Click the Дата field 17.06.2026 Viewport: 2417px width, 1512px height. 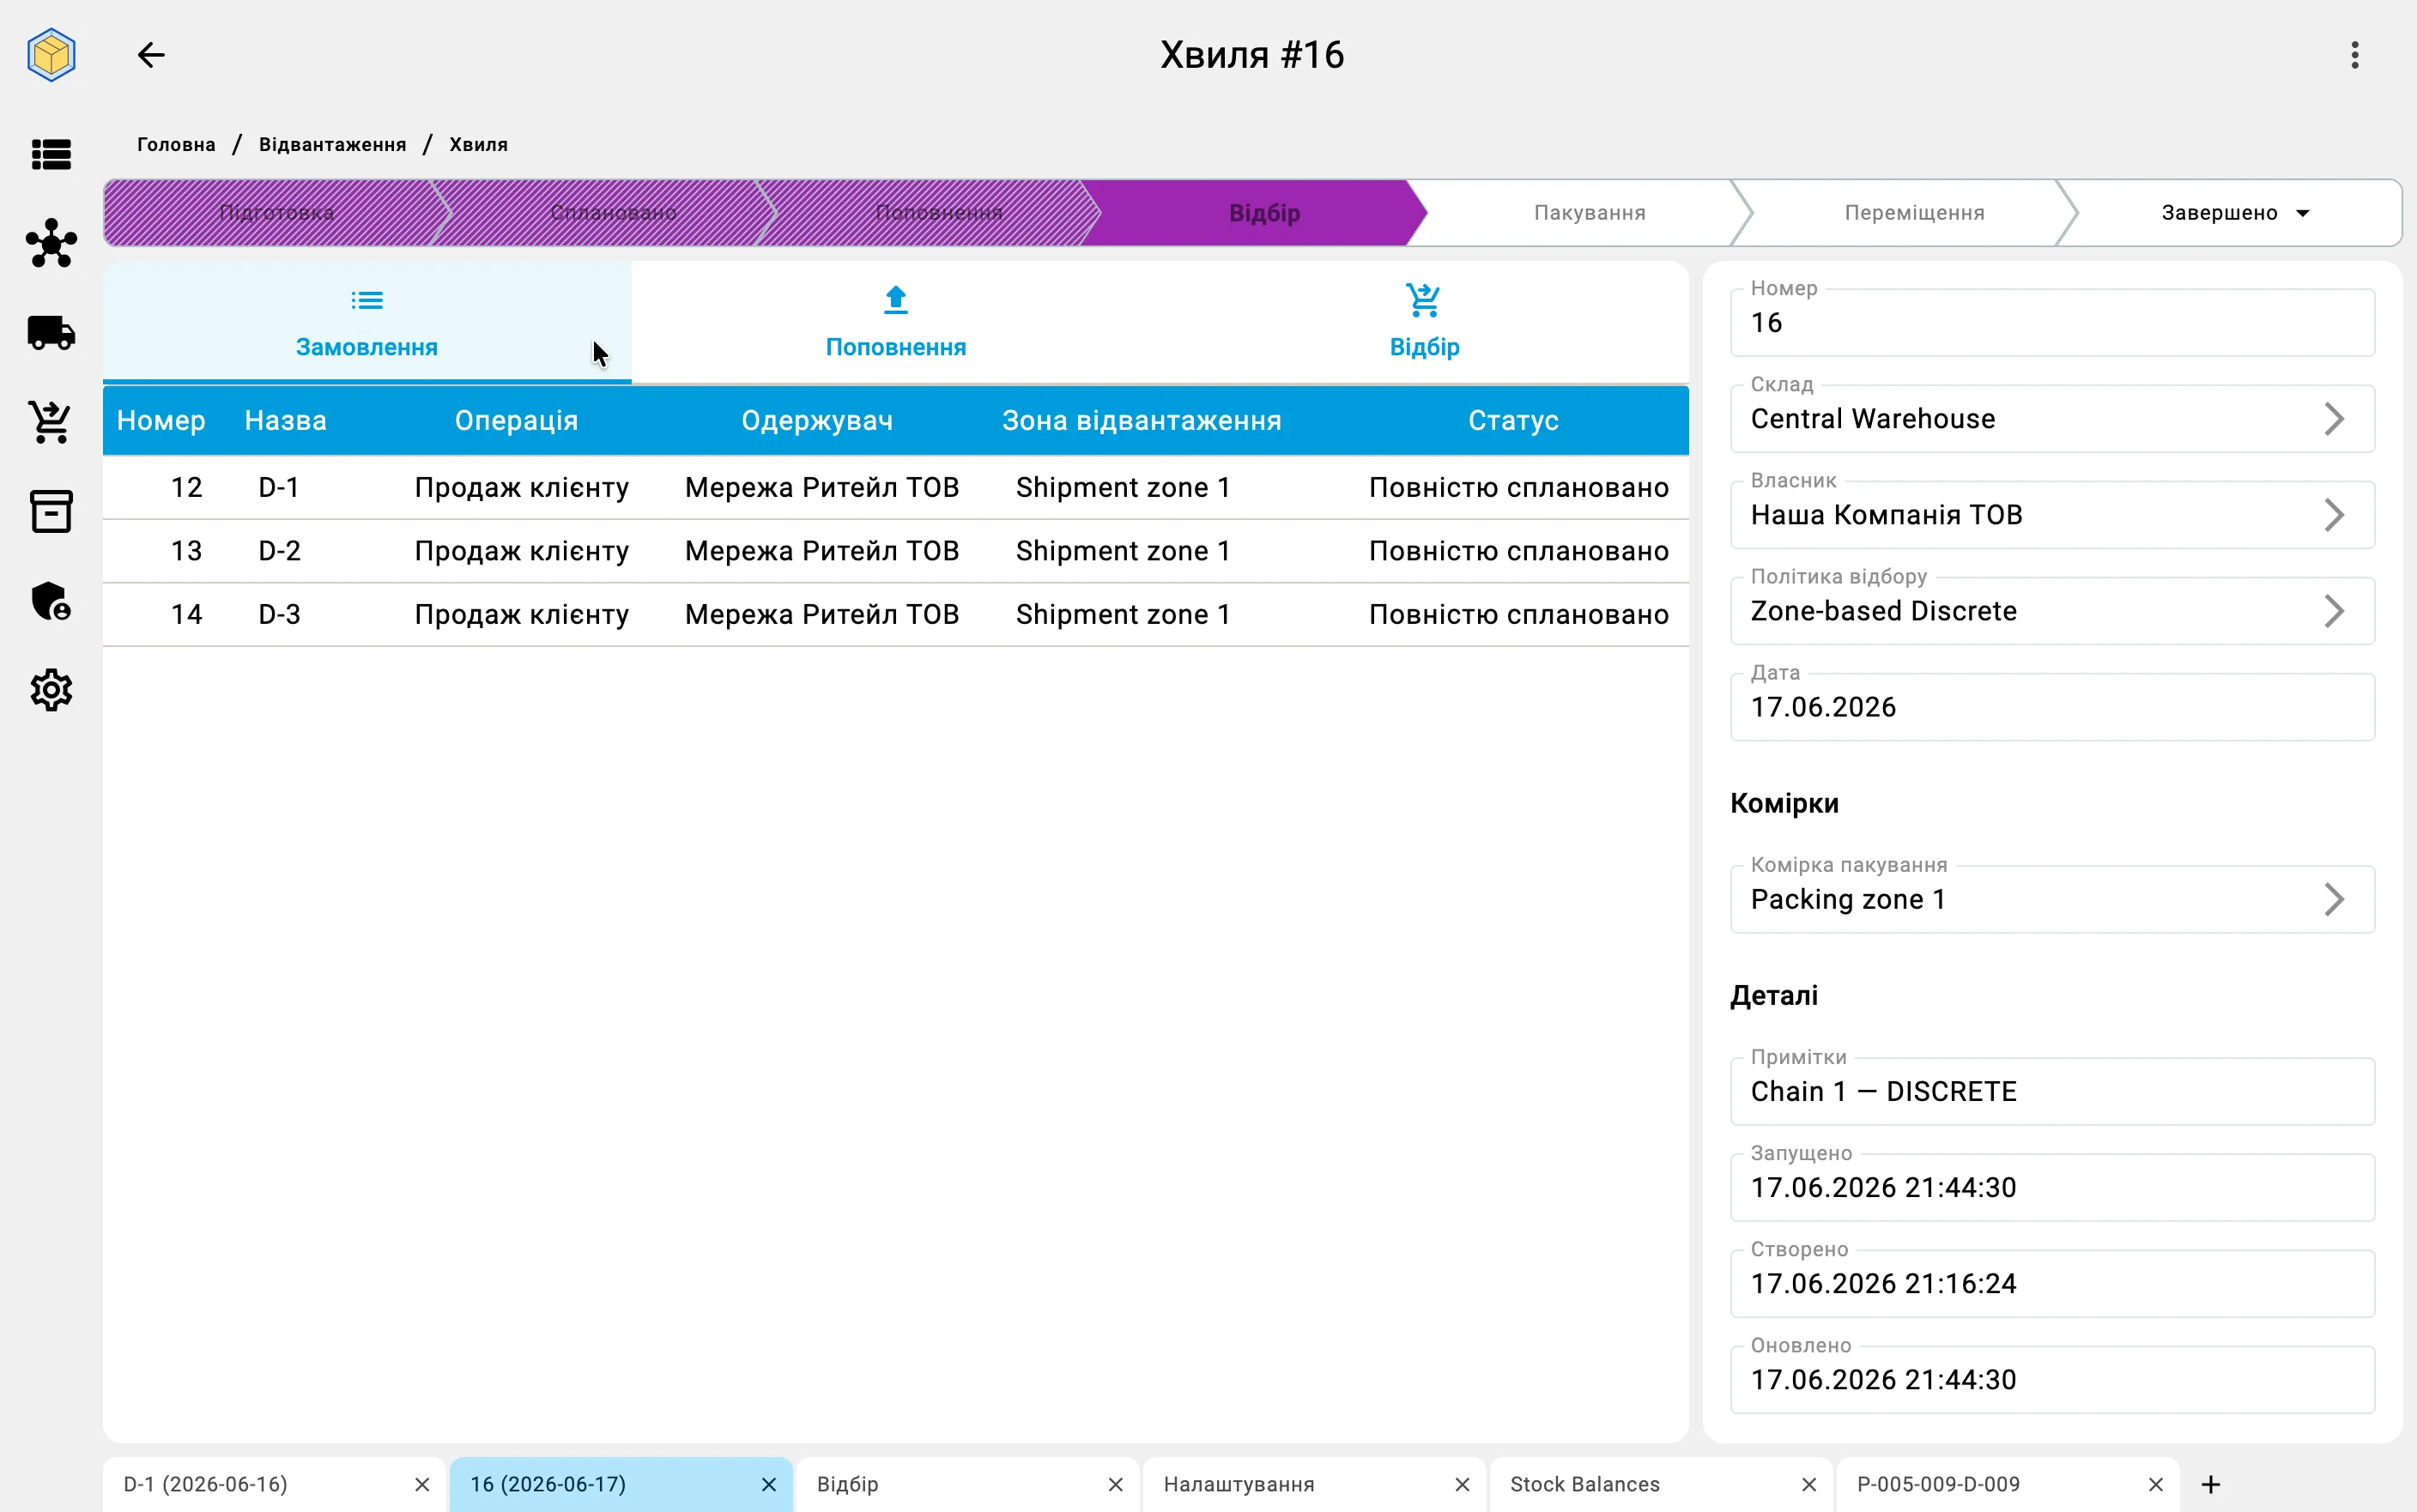[2052, 707]
